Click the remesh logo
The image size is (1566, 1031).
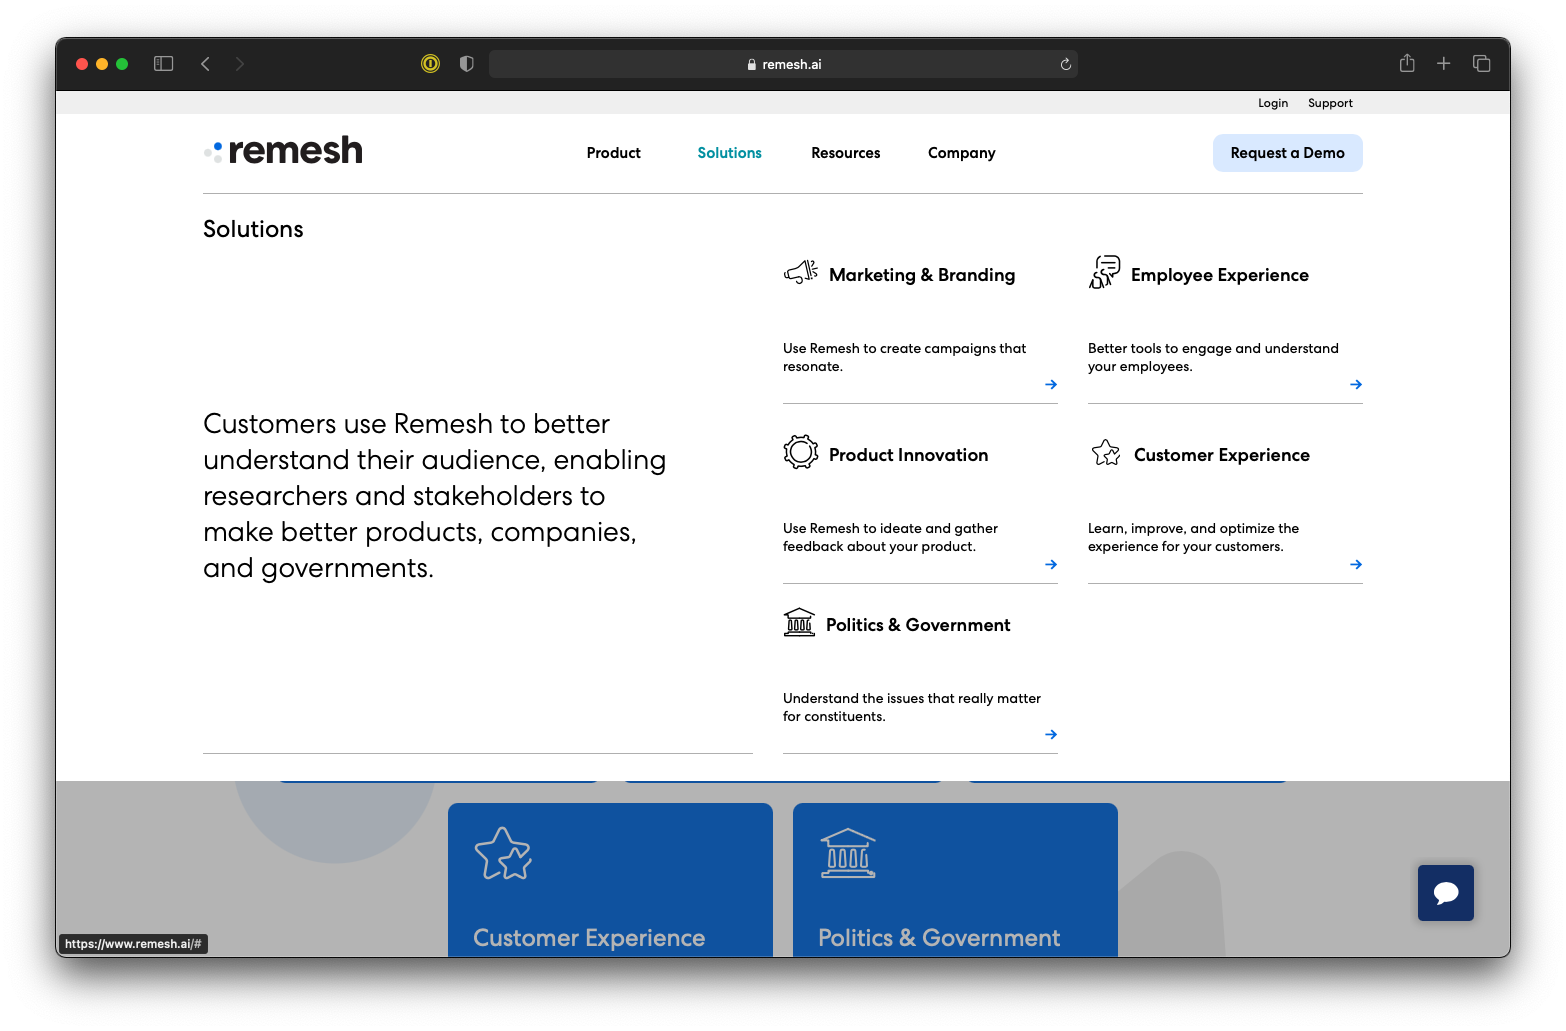tap(283, 151)
